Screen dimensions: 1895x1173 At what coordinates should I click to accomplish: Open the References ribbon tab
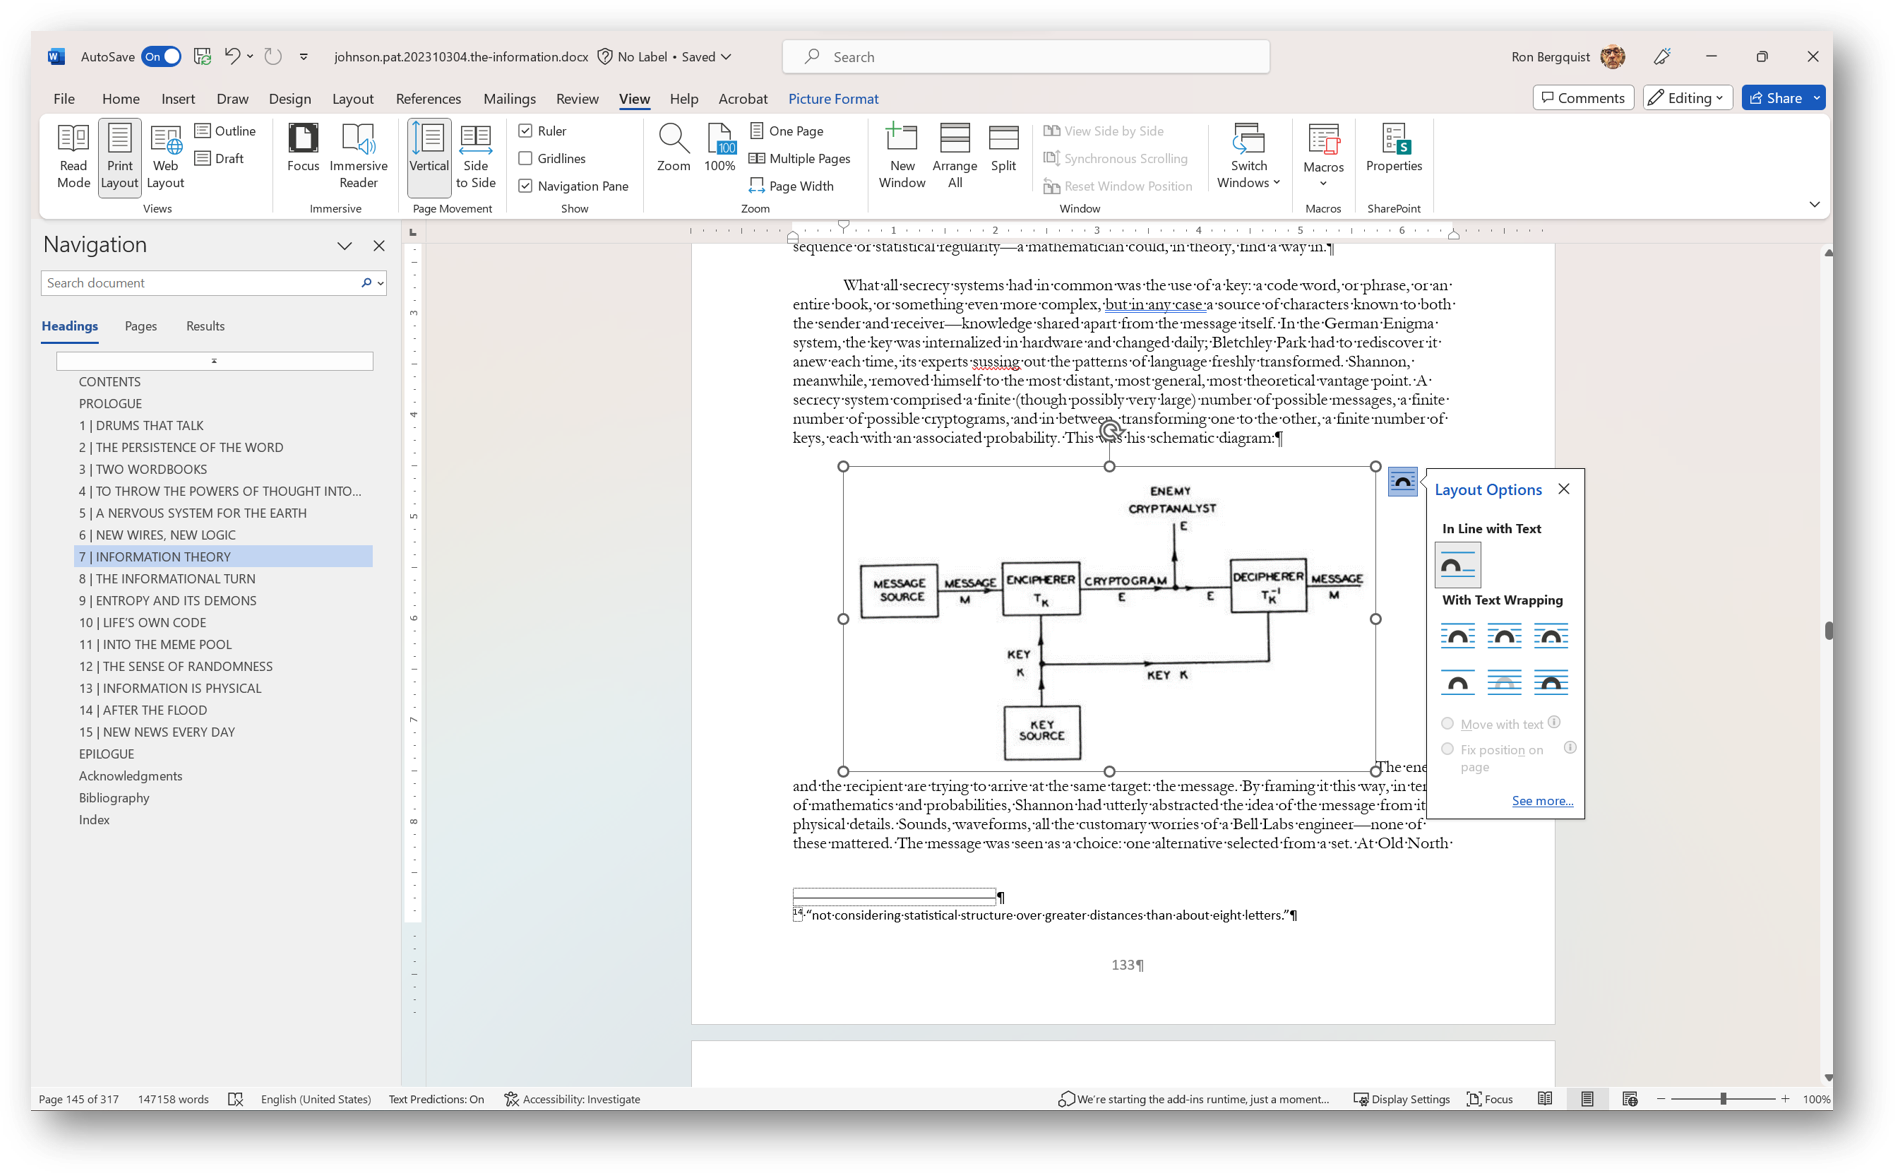(428, 98)
